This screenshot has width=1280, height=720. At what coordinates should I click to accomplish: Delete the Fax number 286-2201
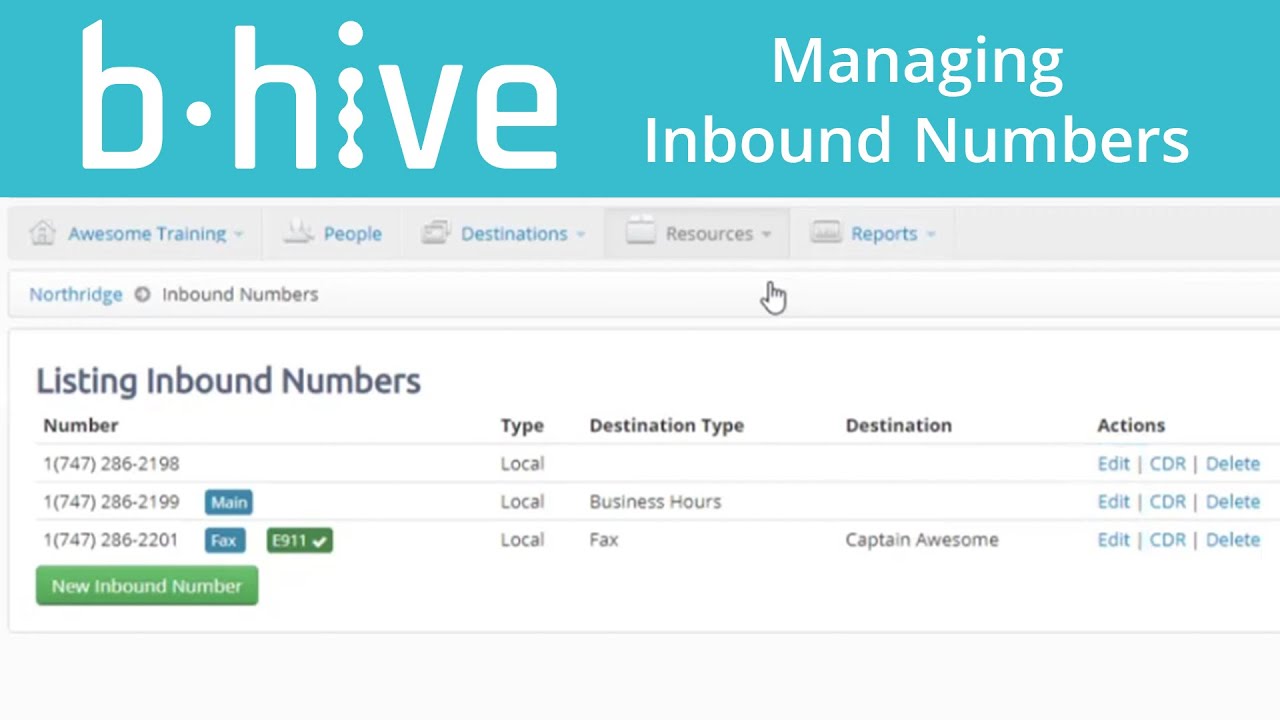click(x=1232, y=539)
